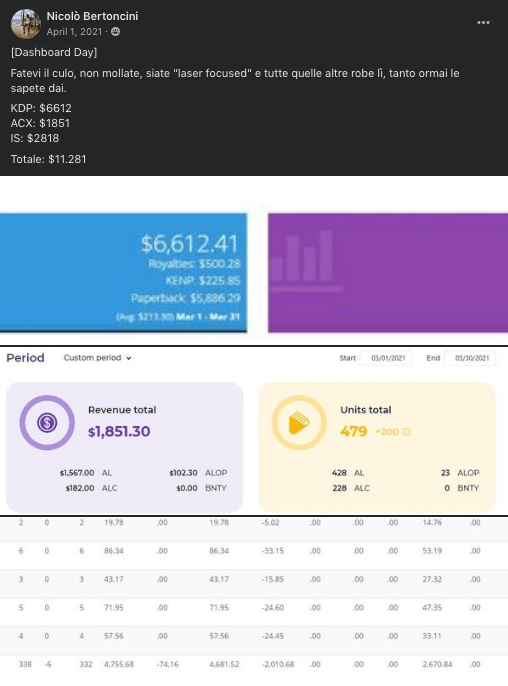
Task: Select the table cell 33.11
Action: pyautogui.click(x=432, y=636)
